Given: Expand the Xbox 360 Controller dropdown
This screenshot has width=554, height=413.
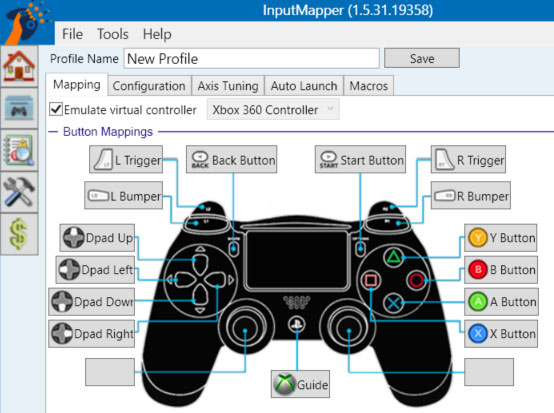Looking at the screenshot, I should pyautogui.click(x=273, y=110).
